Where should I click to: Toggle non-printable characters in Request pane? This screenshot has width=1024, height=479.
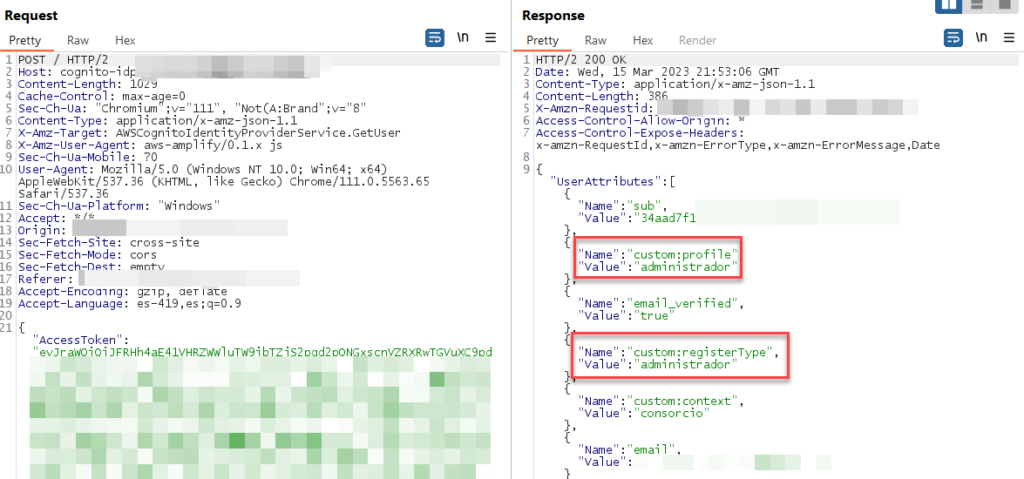point(462,38)
